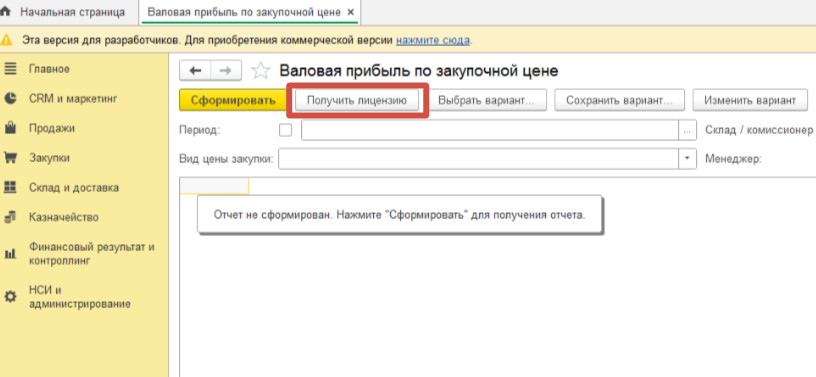Click the Закупки cart icon
Viewport: 816px width, 377px height.
coord(10,158)
